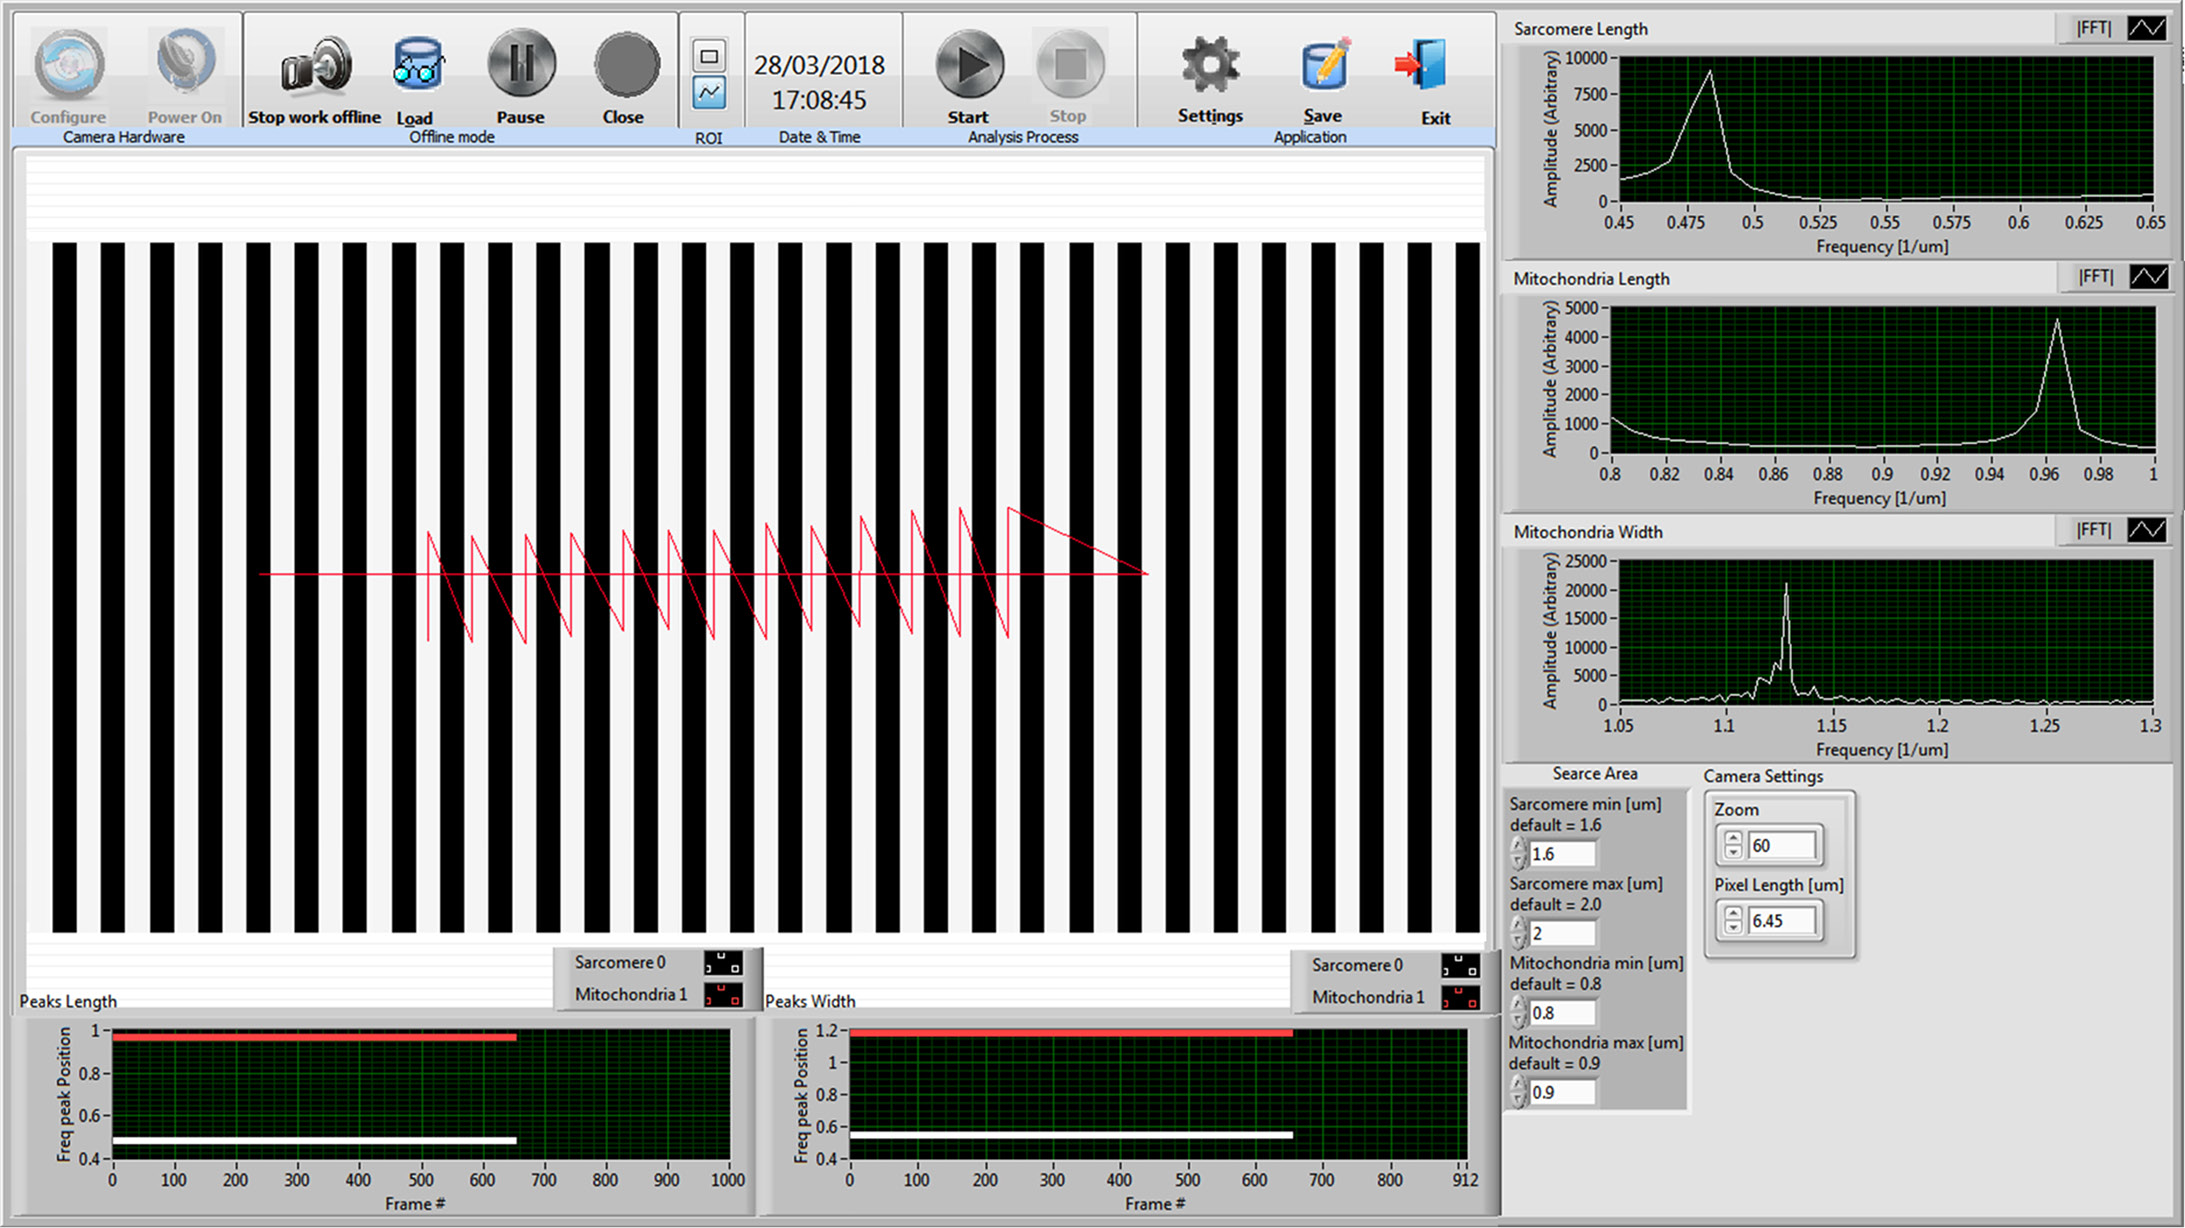The image size is (2185, 1228).
Task: Open the Settings gear icon
Action: click(1210, 66)
